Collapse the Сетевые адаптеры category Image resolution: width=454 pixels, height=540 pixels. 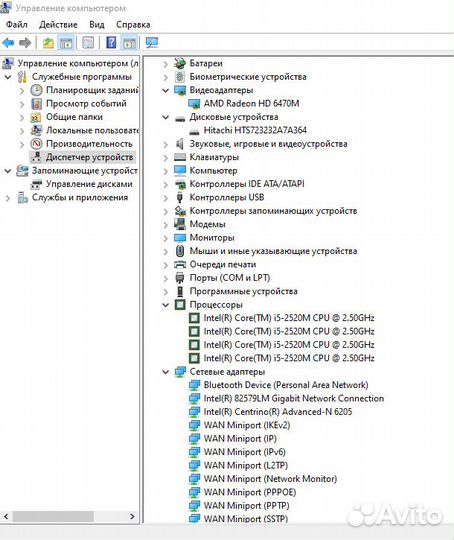(x=166, y=372)
